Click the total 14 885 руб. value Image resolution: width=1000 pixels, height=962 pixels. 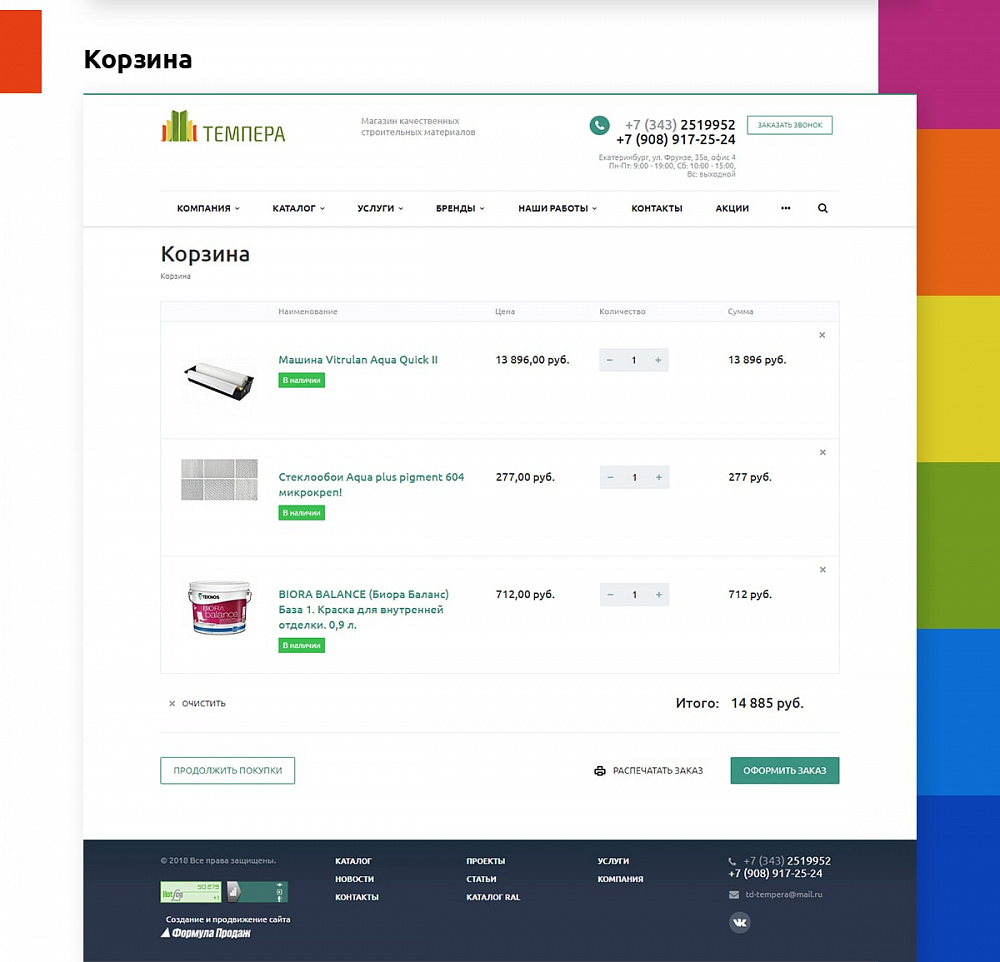[767, 704]
